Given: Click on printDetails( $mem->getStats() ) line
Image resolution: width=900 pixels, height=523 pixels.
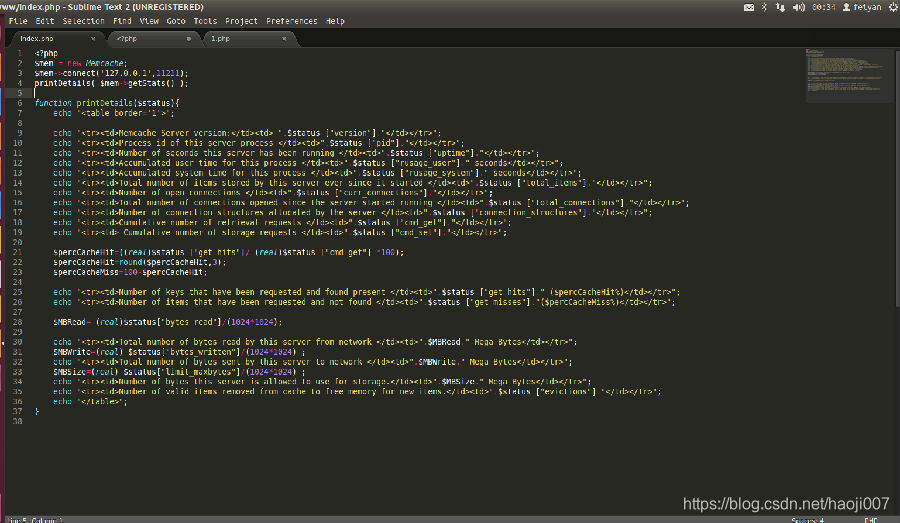Looking at the screenshot, I should (111, 83).
